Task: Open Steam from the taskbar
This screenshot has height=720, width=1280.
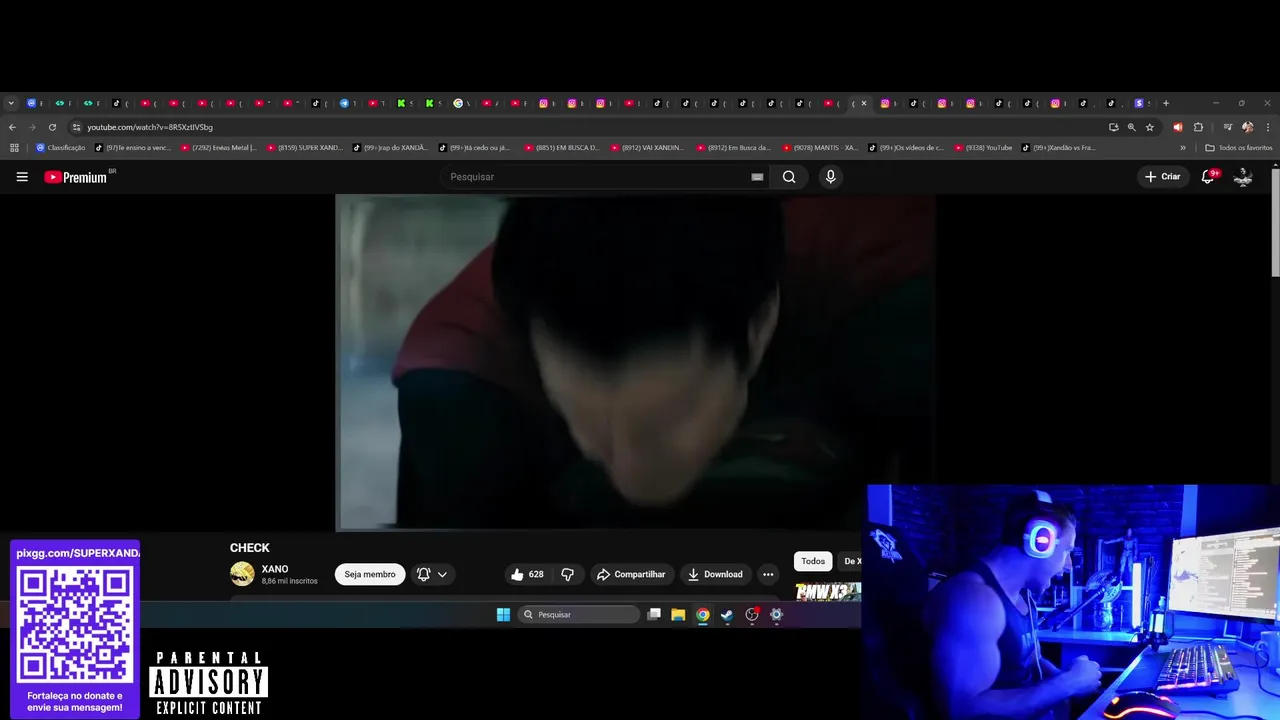Action: point(727,615)
